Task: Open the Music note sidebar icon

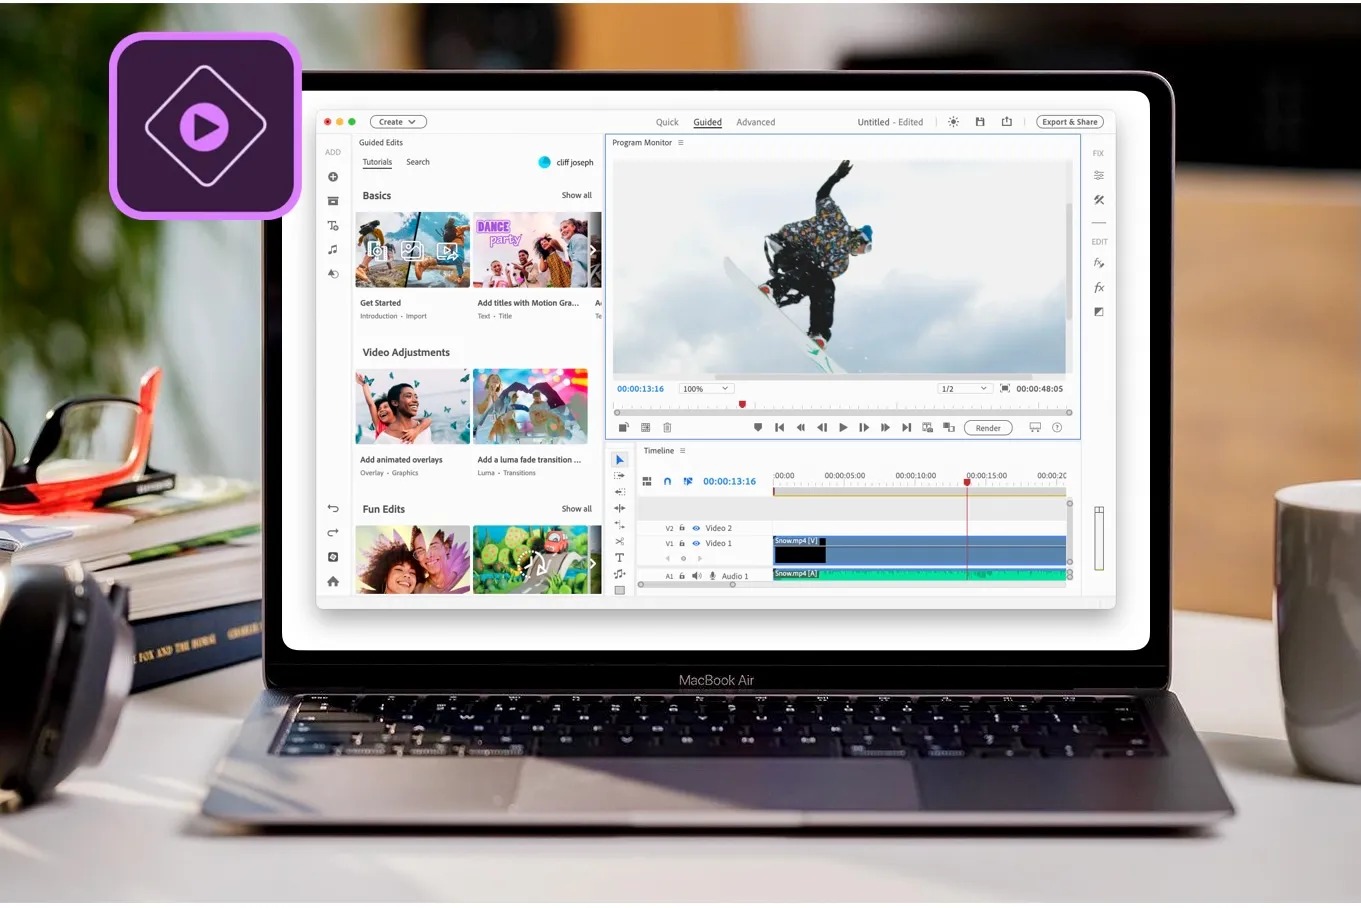Action: [333, 250]
